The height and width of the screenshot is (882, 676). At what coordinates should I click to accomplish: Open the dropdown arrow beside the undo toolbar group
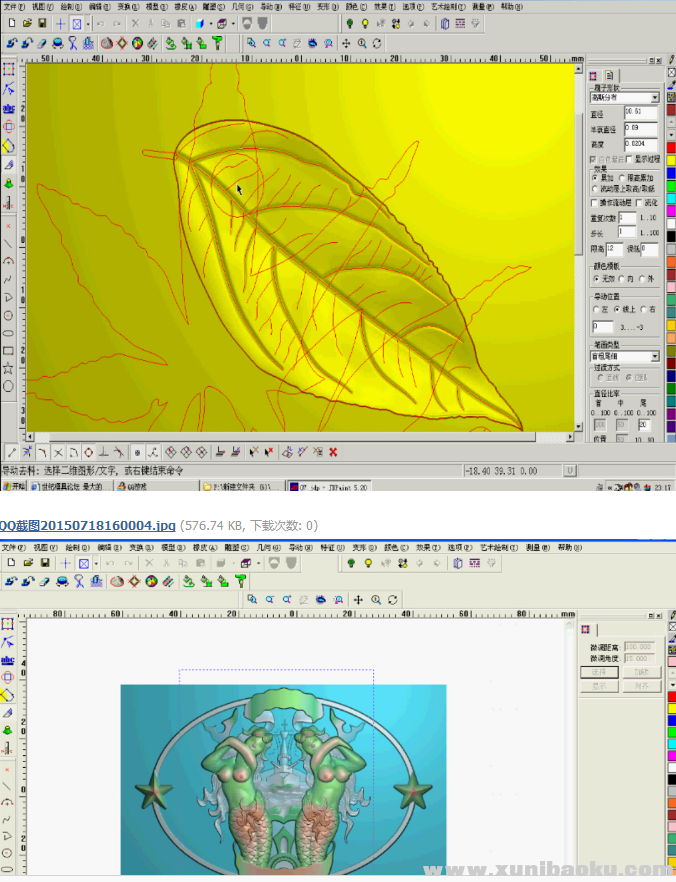pos(88,23)
